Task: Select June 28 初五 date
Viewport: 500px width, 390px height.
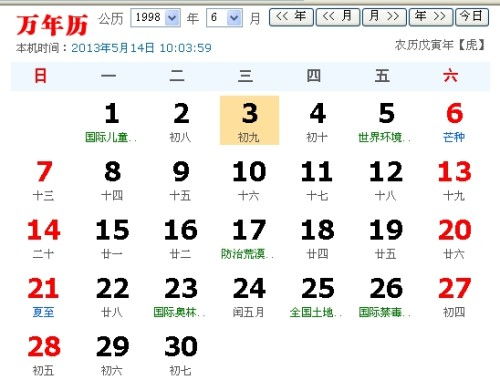Action: click(44, 355)
